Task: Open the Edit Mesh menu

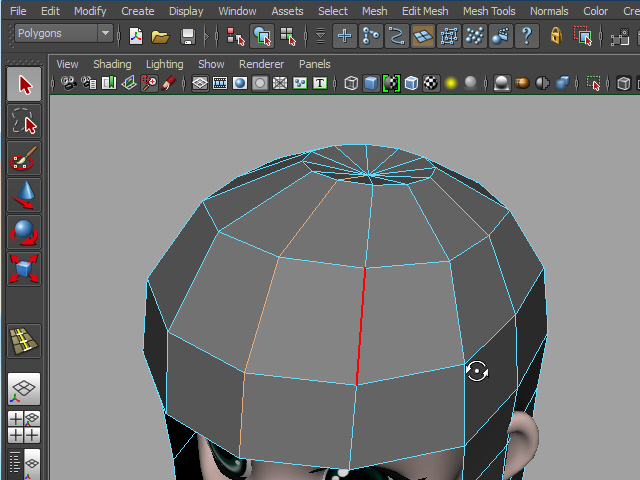Action: [424, 11]
